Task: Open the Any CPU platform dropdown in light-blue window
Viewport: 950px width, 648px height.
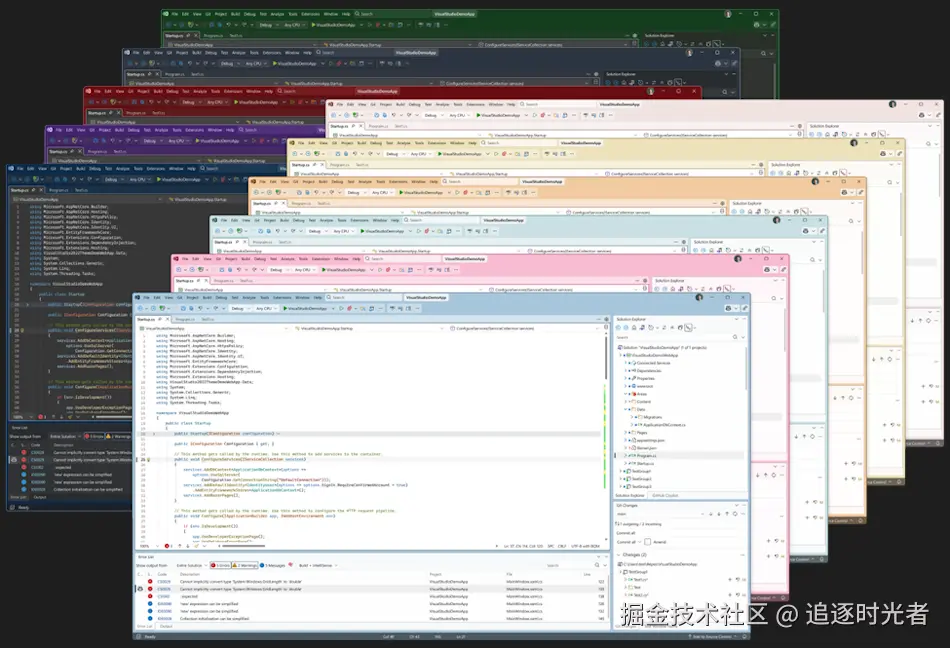Action: (x=266, y=308)
